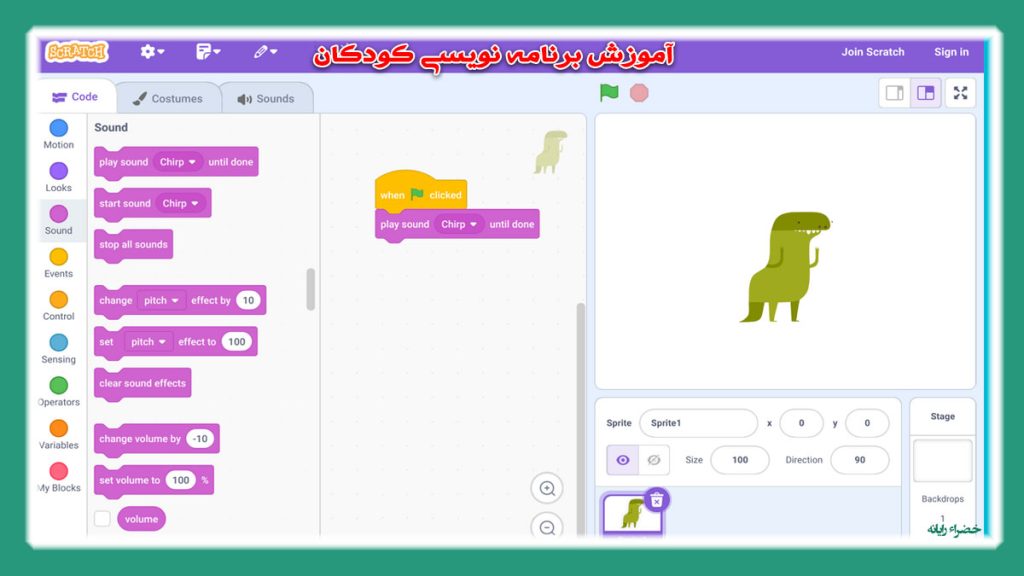Enable the volume reporter checkbox
Viewport: 1024px width, 576px height.
pos(103,519)
